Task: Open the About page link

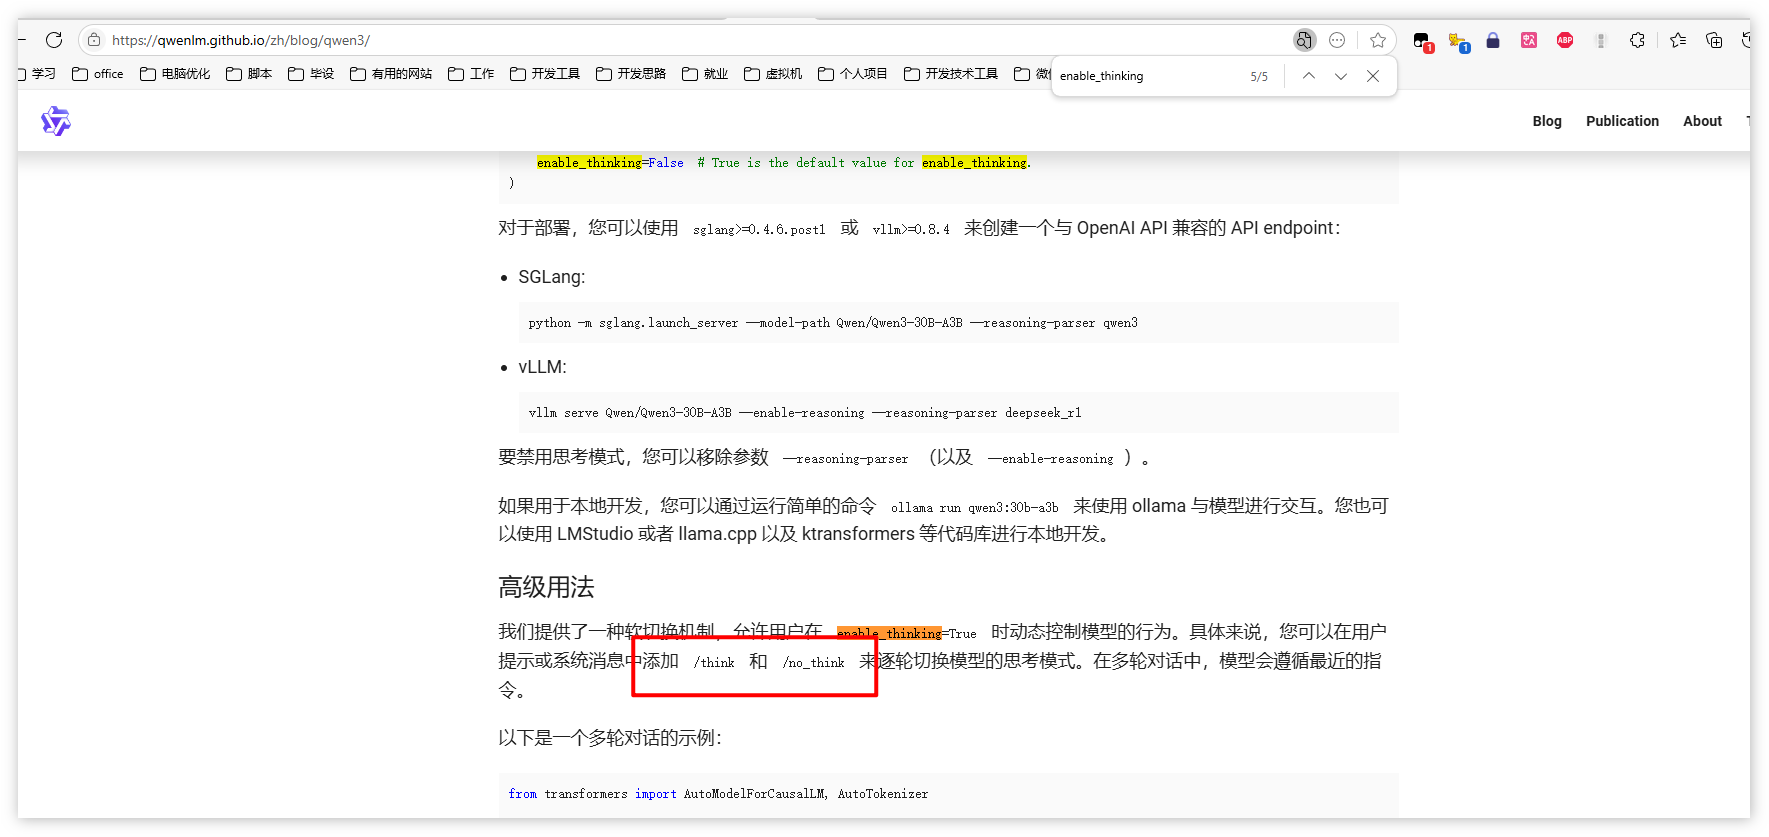Action: pyautogui.click(x=1702, y=121)
